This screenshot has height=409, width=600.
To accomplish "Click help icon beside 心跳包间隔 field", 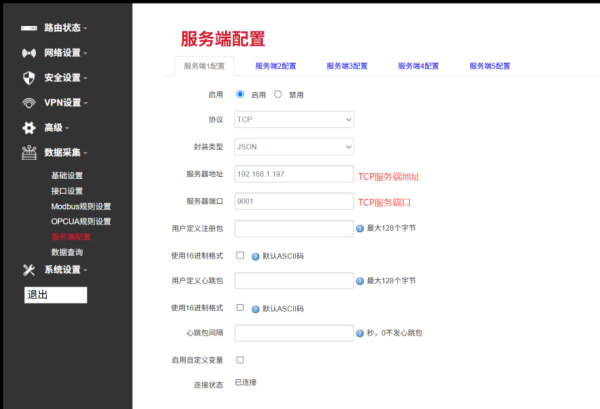I will click(x=360, y=333).
